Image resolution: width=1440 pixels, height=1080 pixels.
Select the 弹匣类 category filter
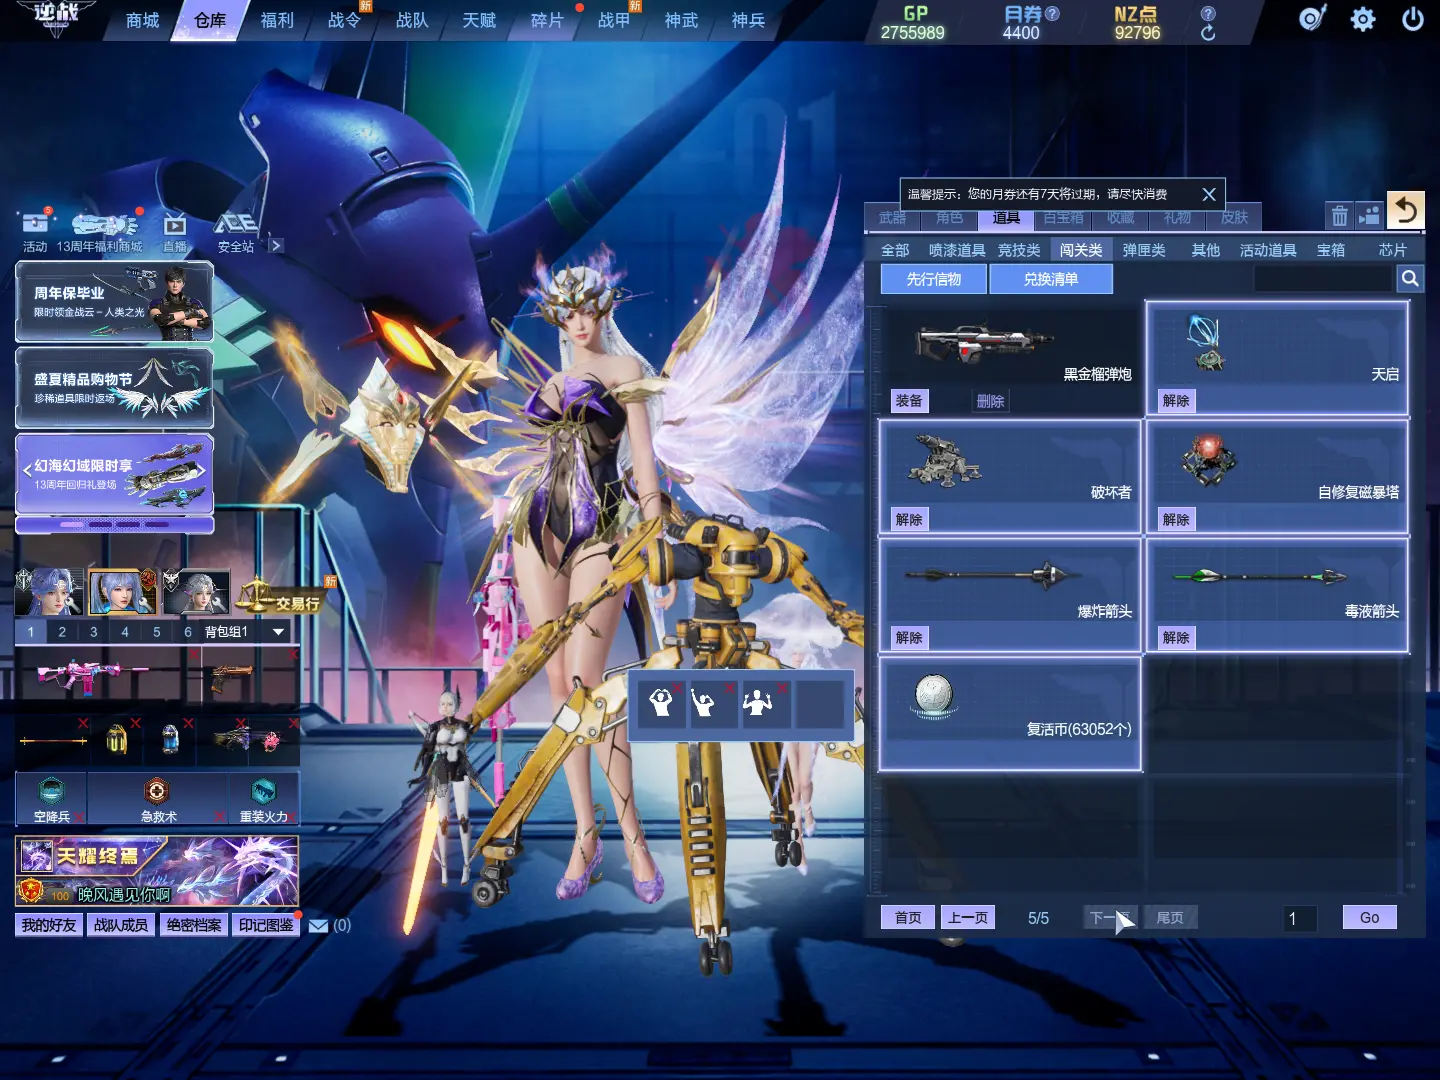(x=1144, y=250)
